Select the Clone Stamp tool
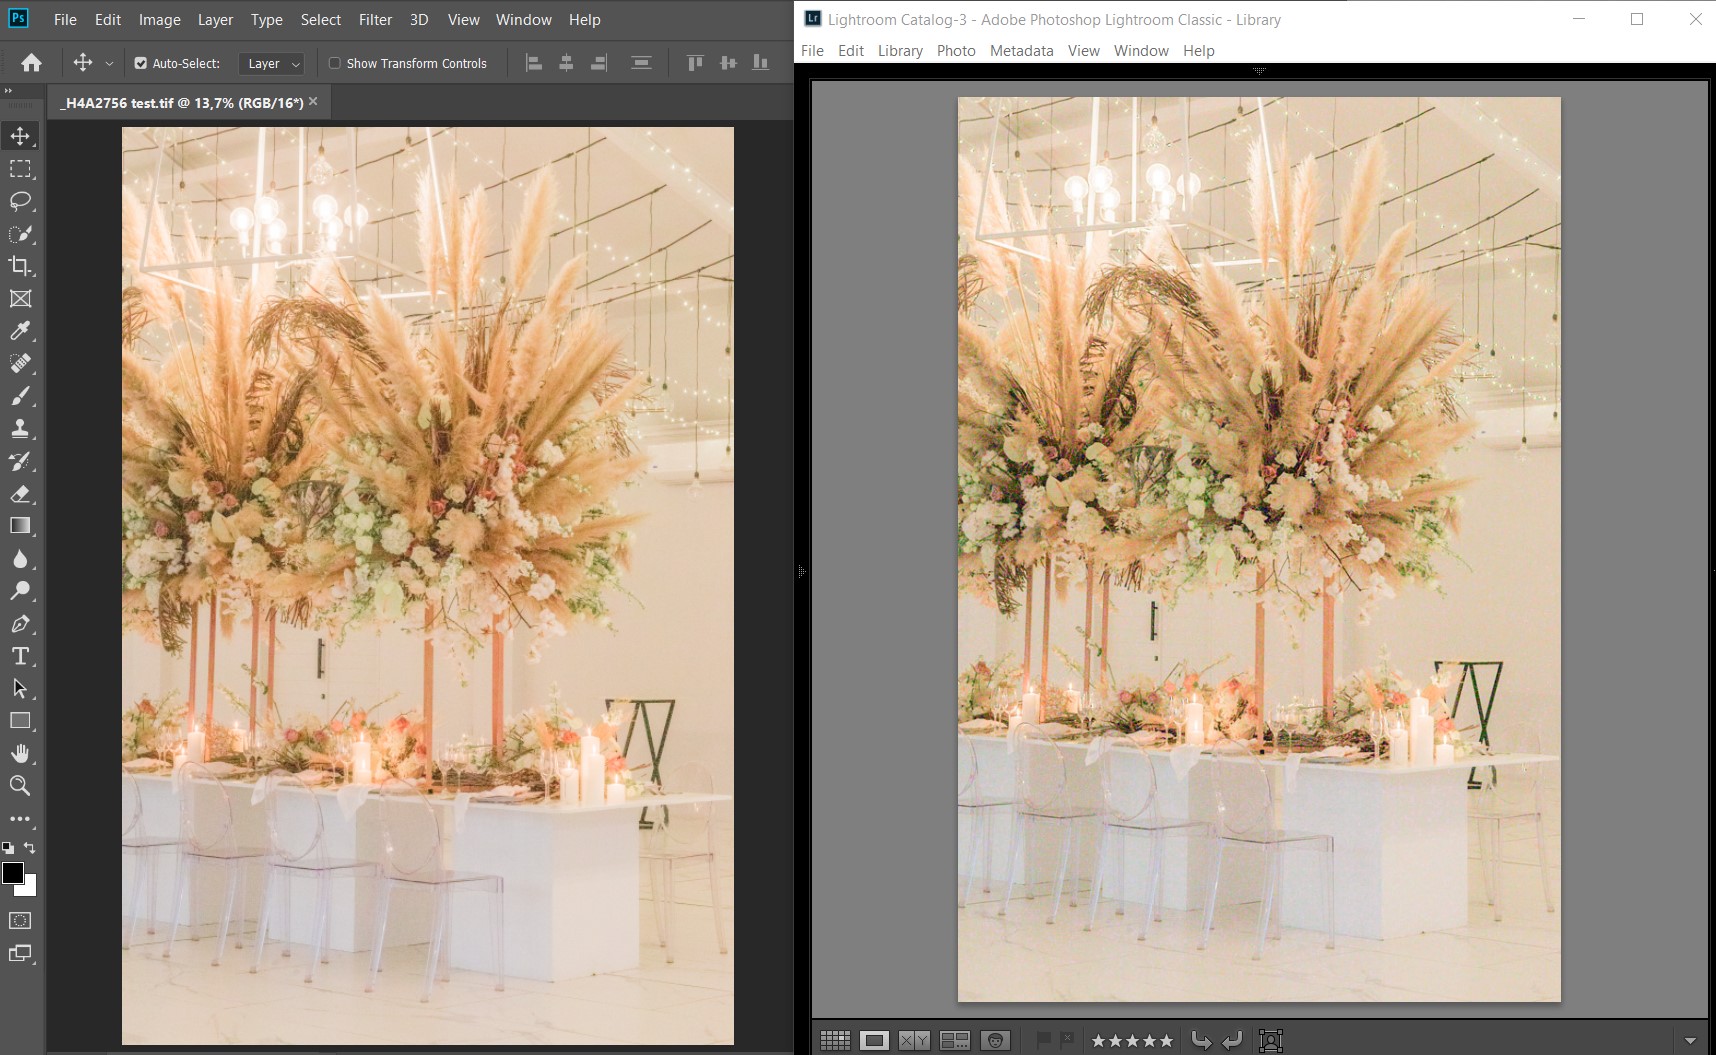 coord(20,428)
